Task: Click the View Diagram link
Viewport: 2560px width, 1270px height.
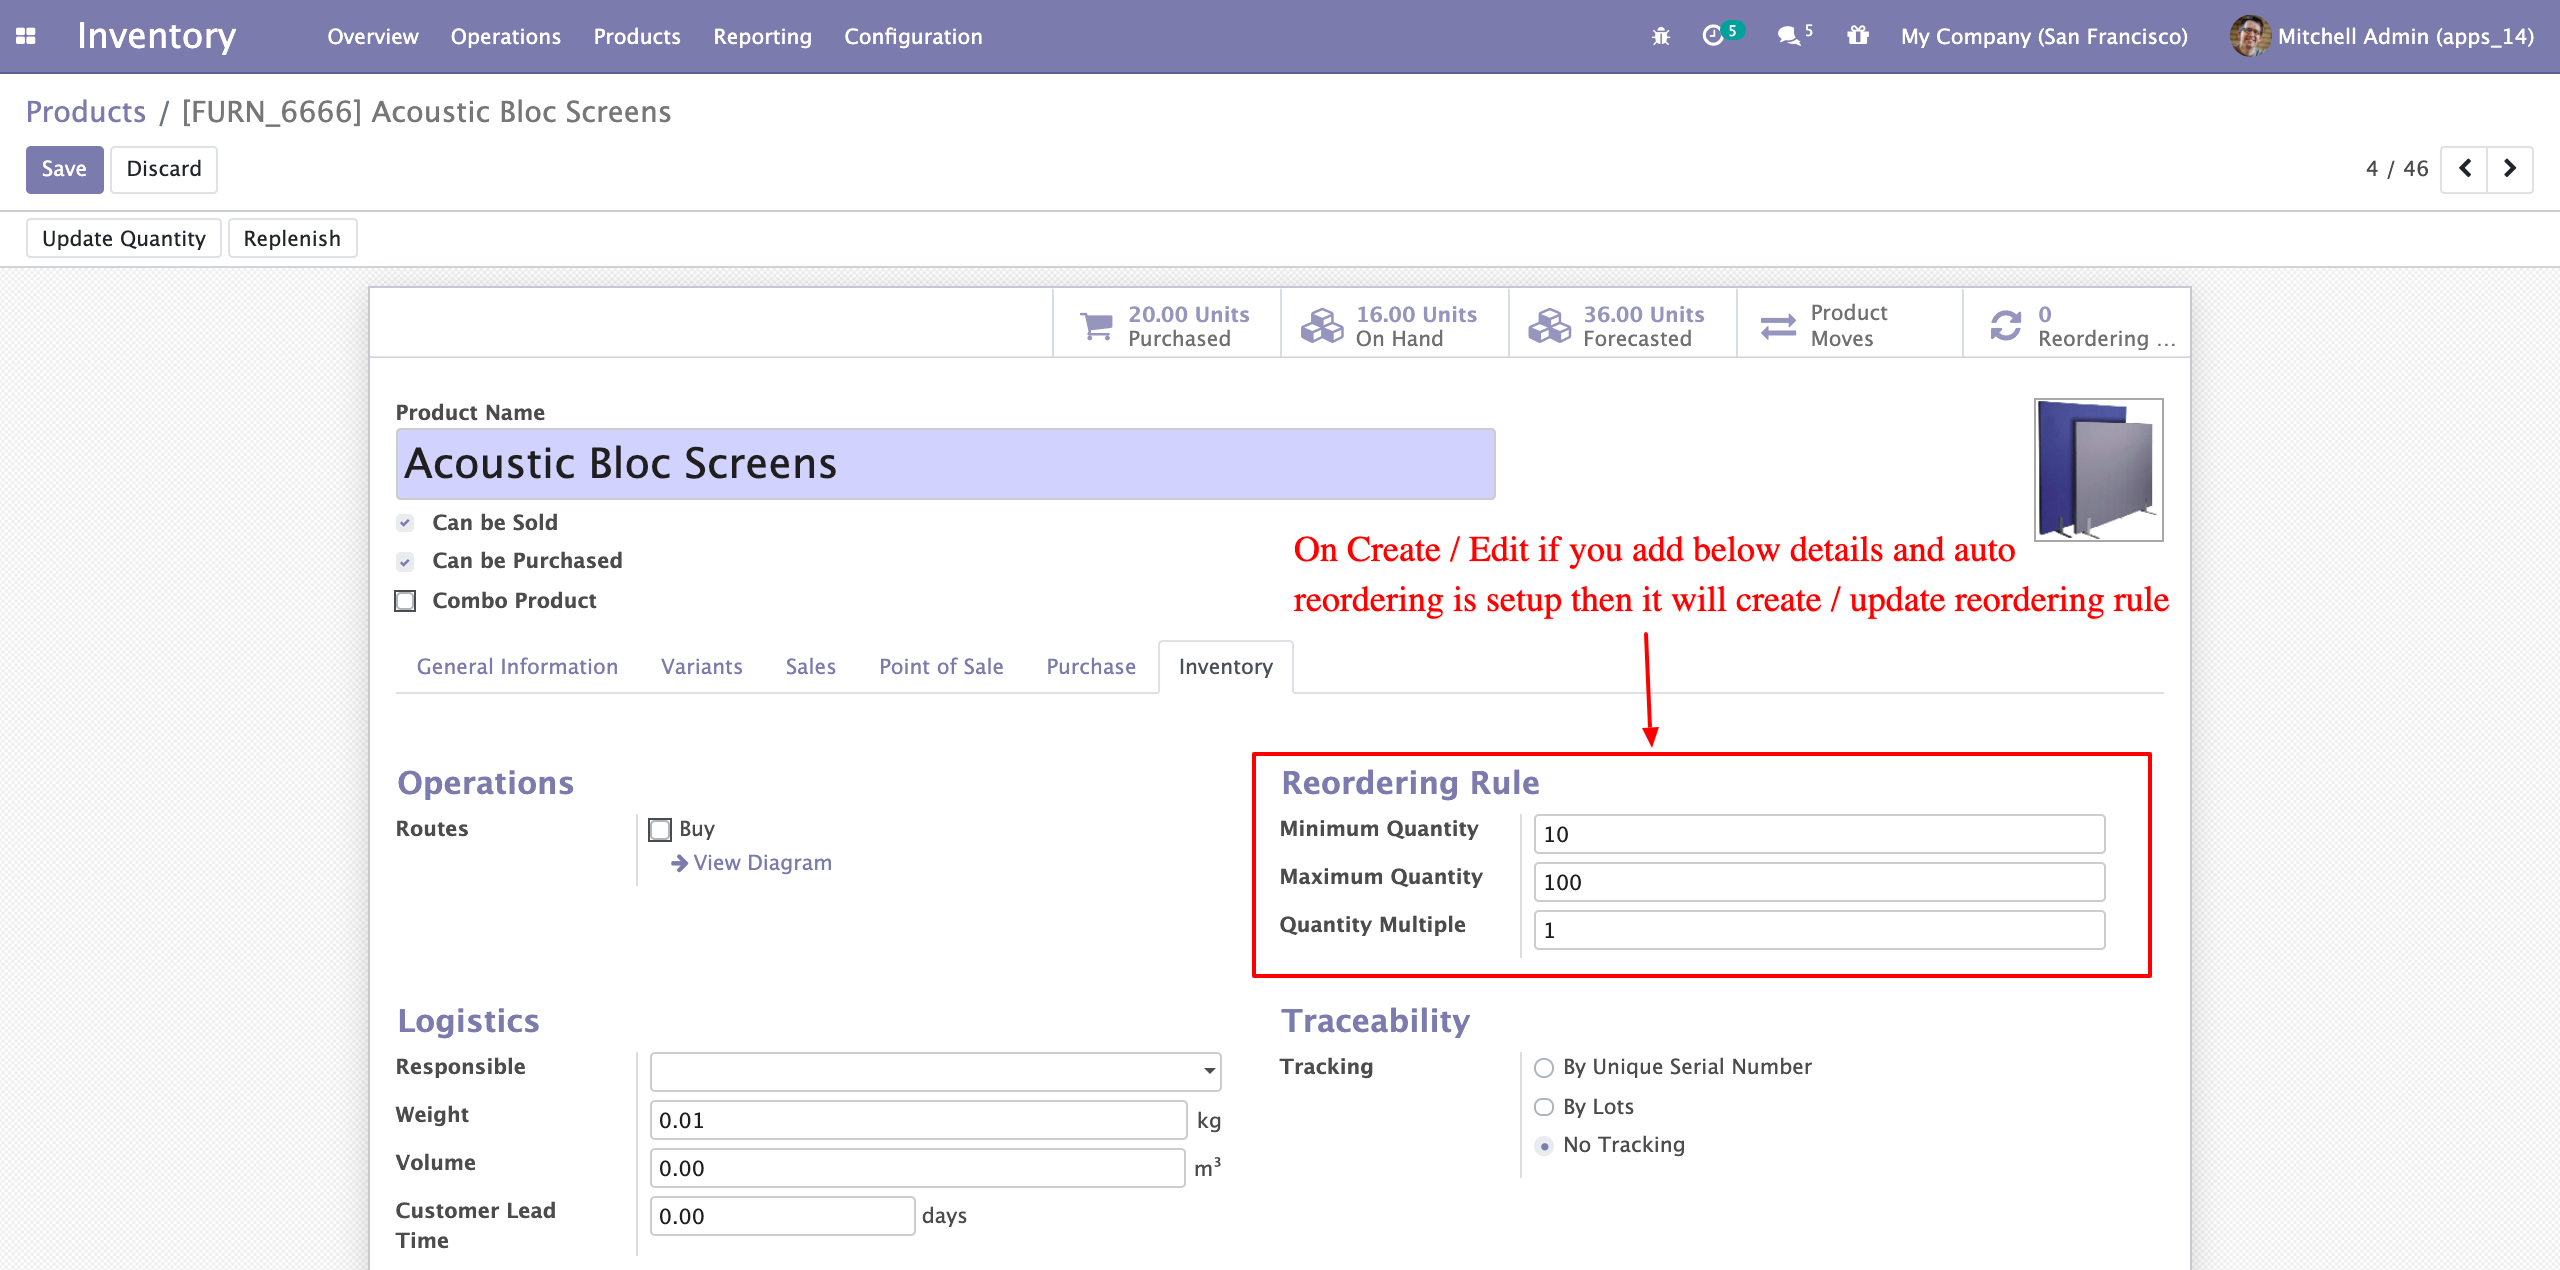Action: point(761,863)
